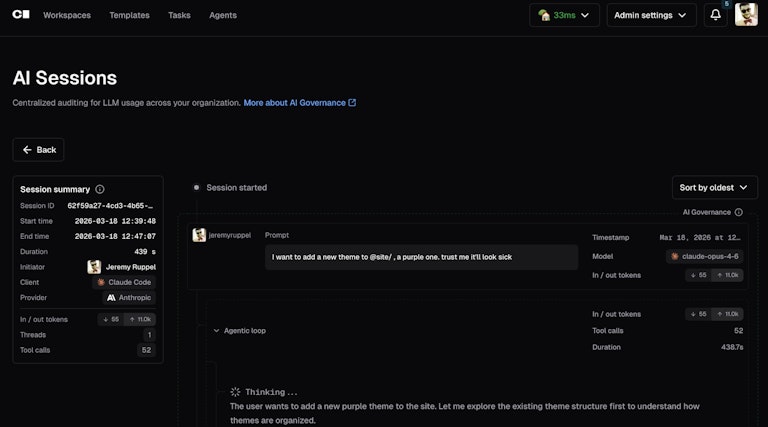Open the notifications bell
Screen dimensions: 768x427
coord(716,15)
